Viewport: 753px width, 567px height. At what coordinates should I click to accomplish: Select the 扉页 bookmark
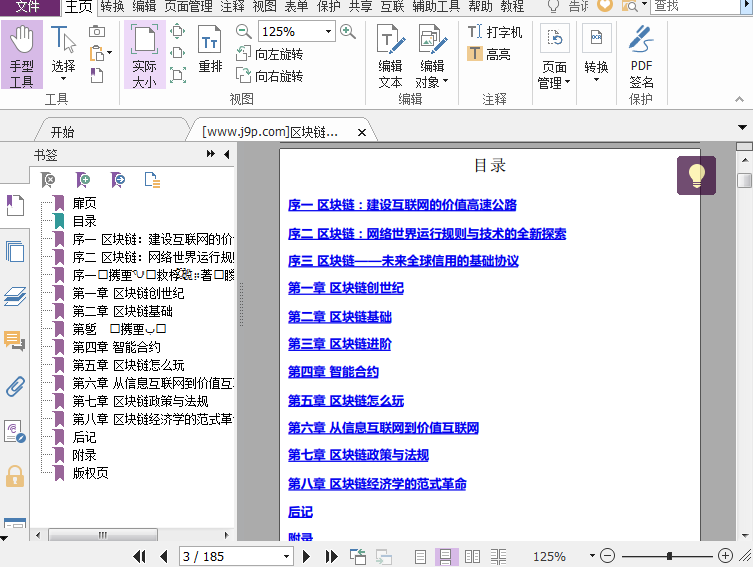click(84, 203)
